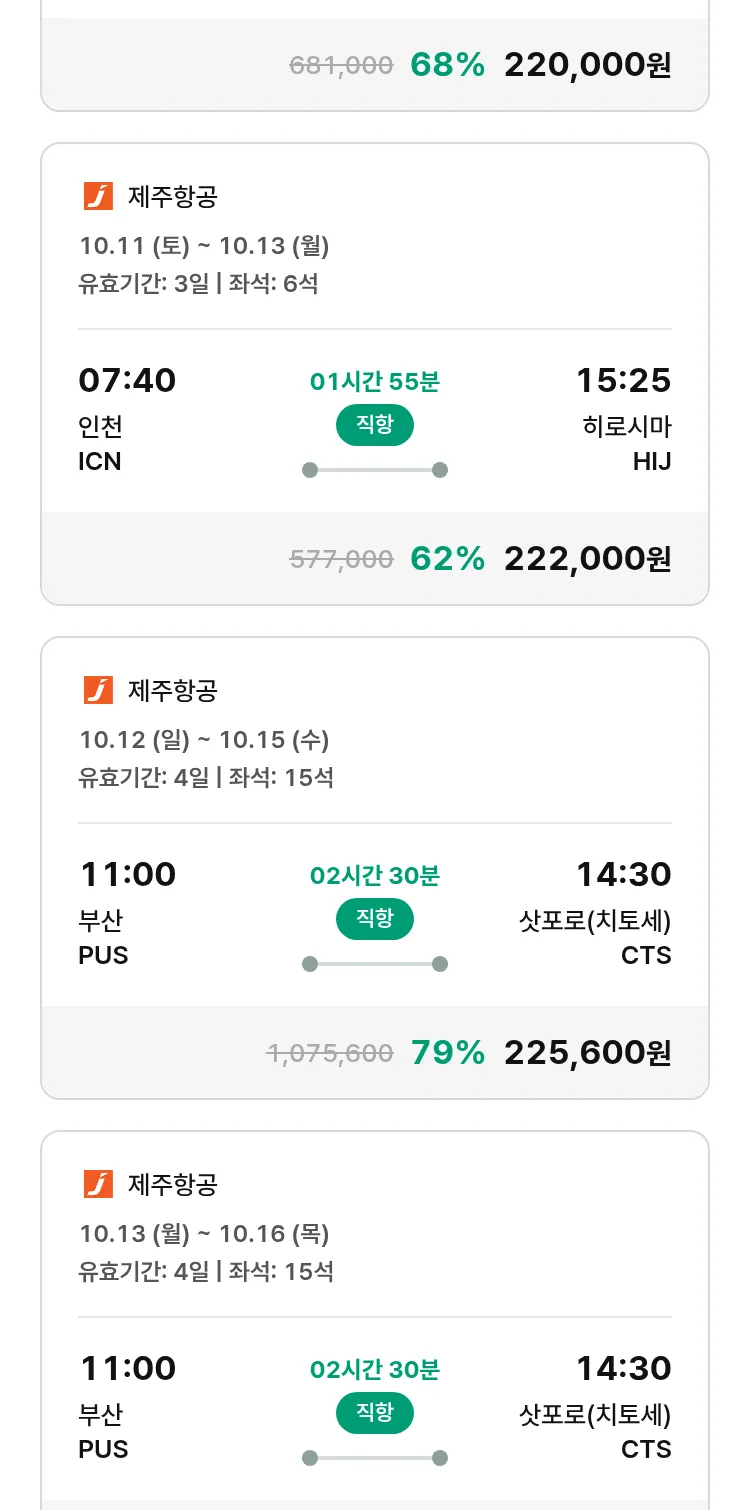The width and height of the screenshot is (750, 1510).
Task: Tap the 01시간 55분 flight duration
Action: (374, 381)
